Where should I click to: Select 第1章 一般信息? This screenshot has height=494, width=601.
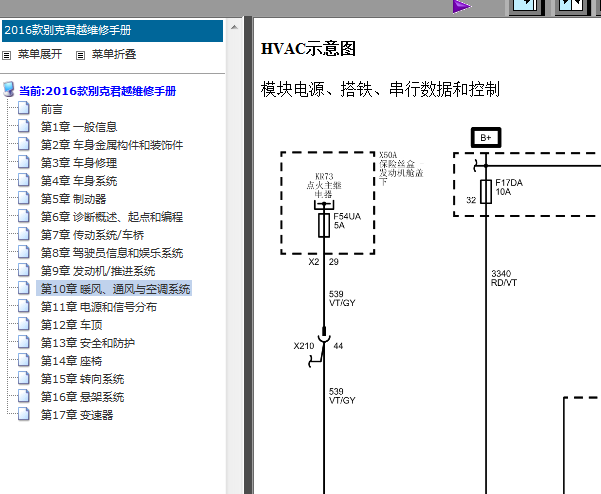[79, 127]
